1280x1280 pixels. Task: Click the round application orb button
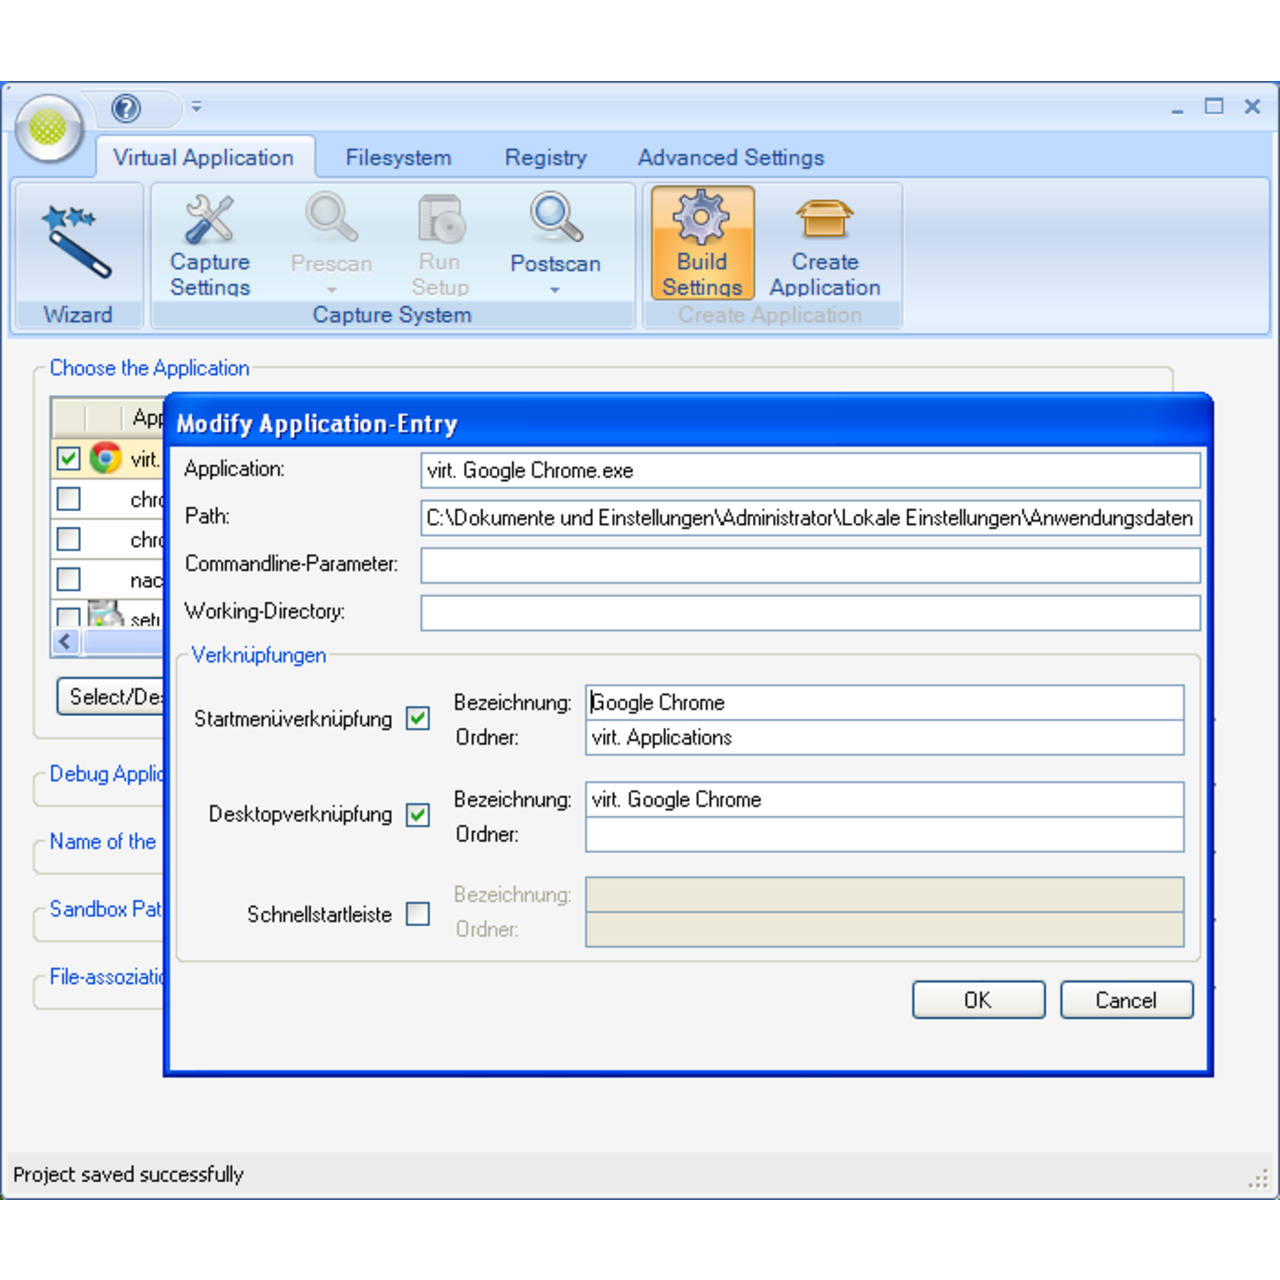pos(48,128)
